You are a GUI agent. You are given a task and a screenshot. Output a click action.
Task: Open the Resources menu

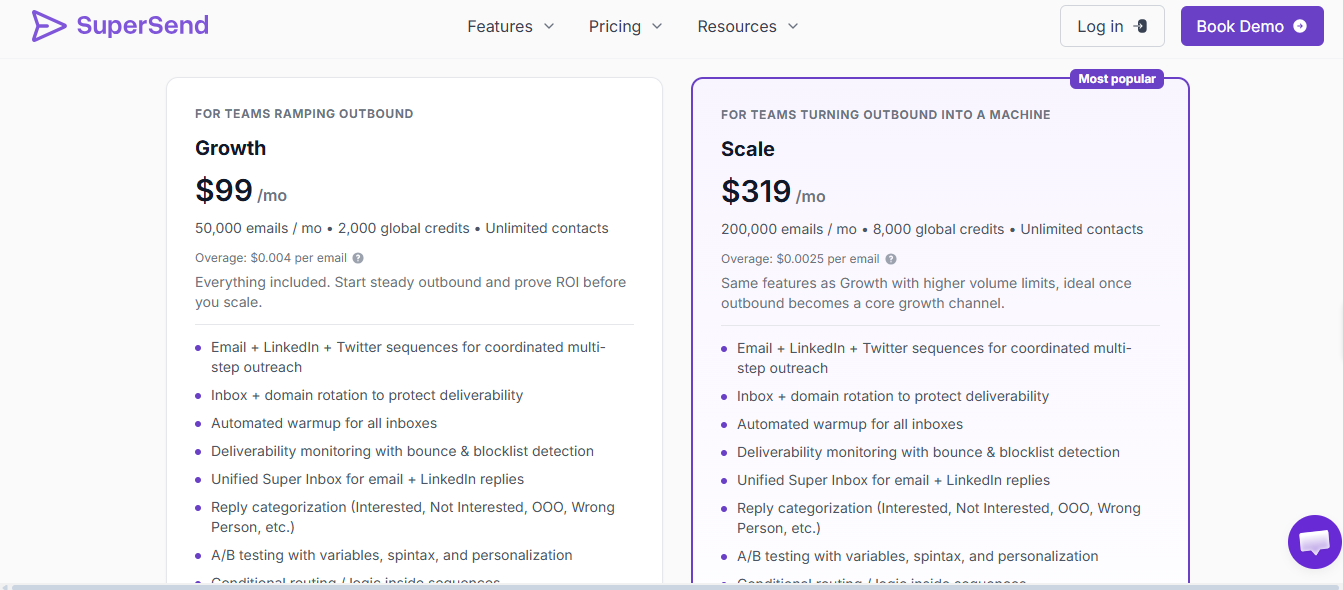737,27
